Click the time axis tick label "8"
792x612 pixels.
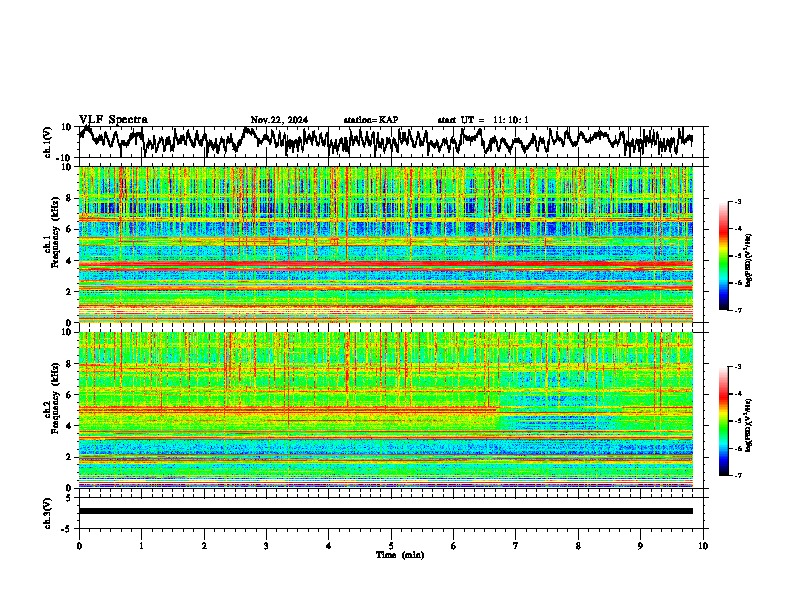pyautogui.click(x=578, y=546)
